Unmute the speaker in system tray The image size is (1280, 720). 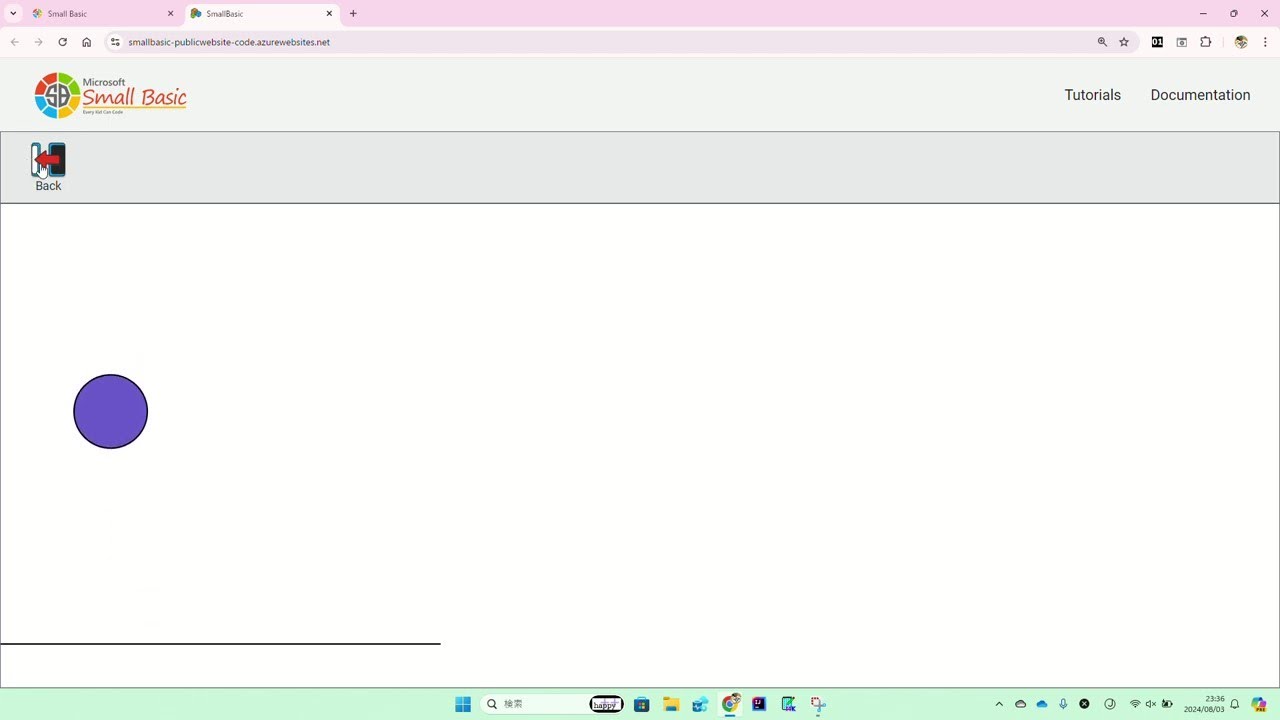coord(1152,704)
